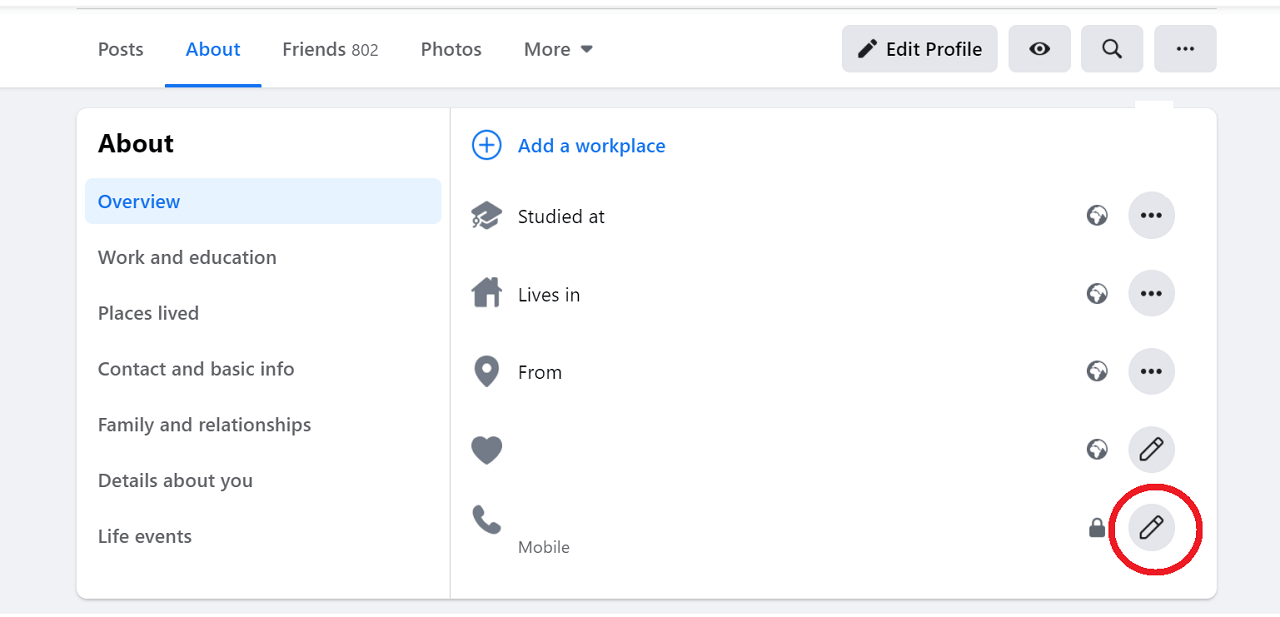Switch to the Posts tab
1280x617 pixels.
(121, 49)
